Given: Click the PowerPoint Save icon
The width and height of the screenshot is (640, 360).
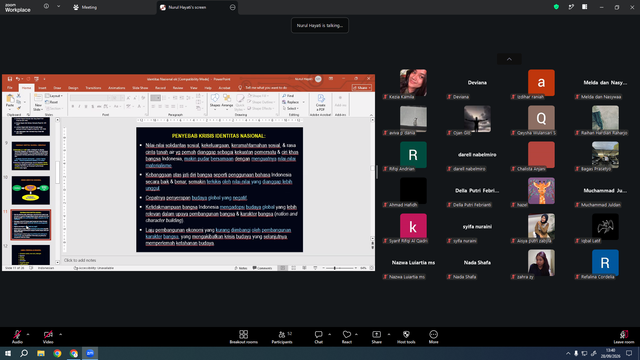Looking at the screenshot, I should [x=10, y=79].
